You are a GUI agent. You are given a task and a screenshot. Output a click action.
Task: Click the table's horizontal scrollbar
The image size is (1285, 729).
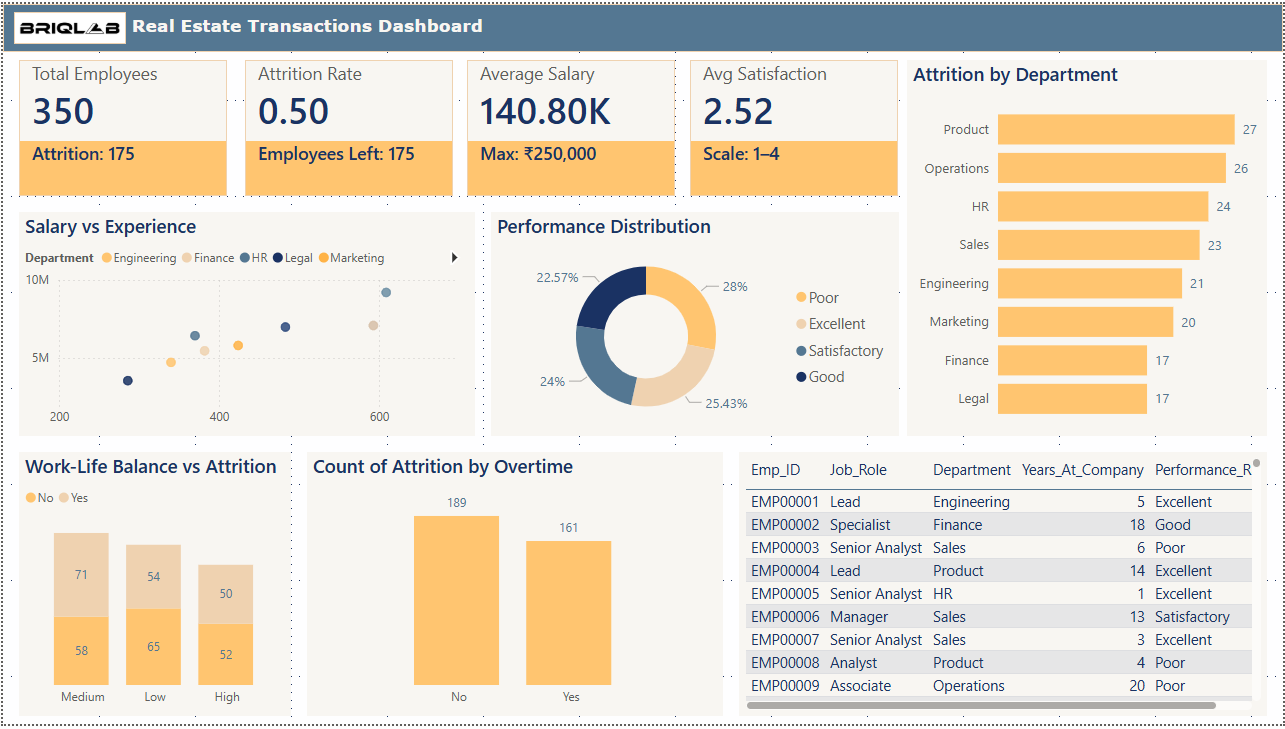click(980, 705)
